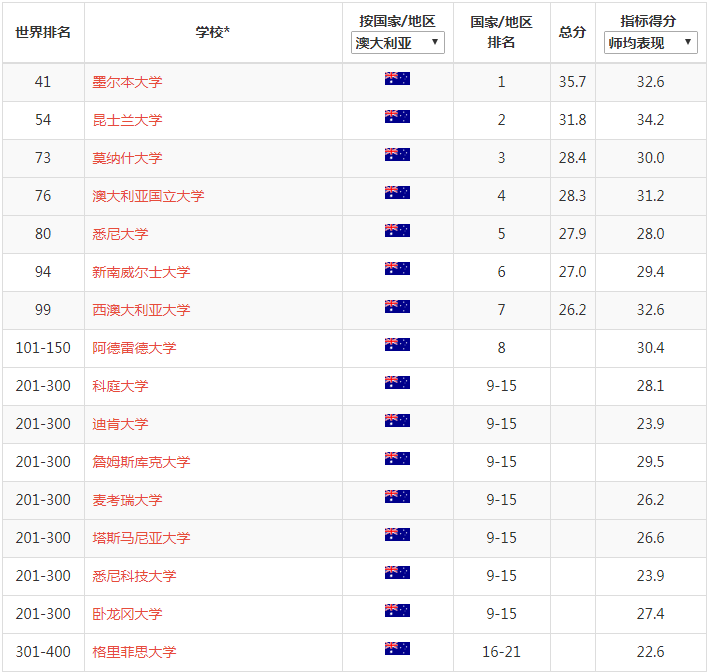The height and width of the screenshot is (672, 710).
Task: Open the 澳大利亚国立大学 link
Action: (148, 196)
